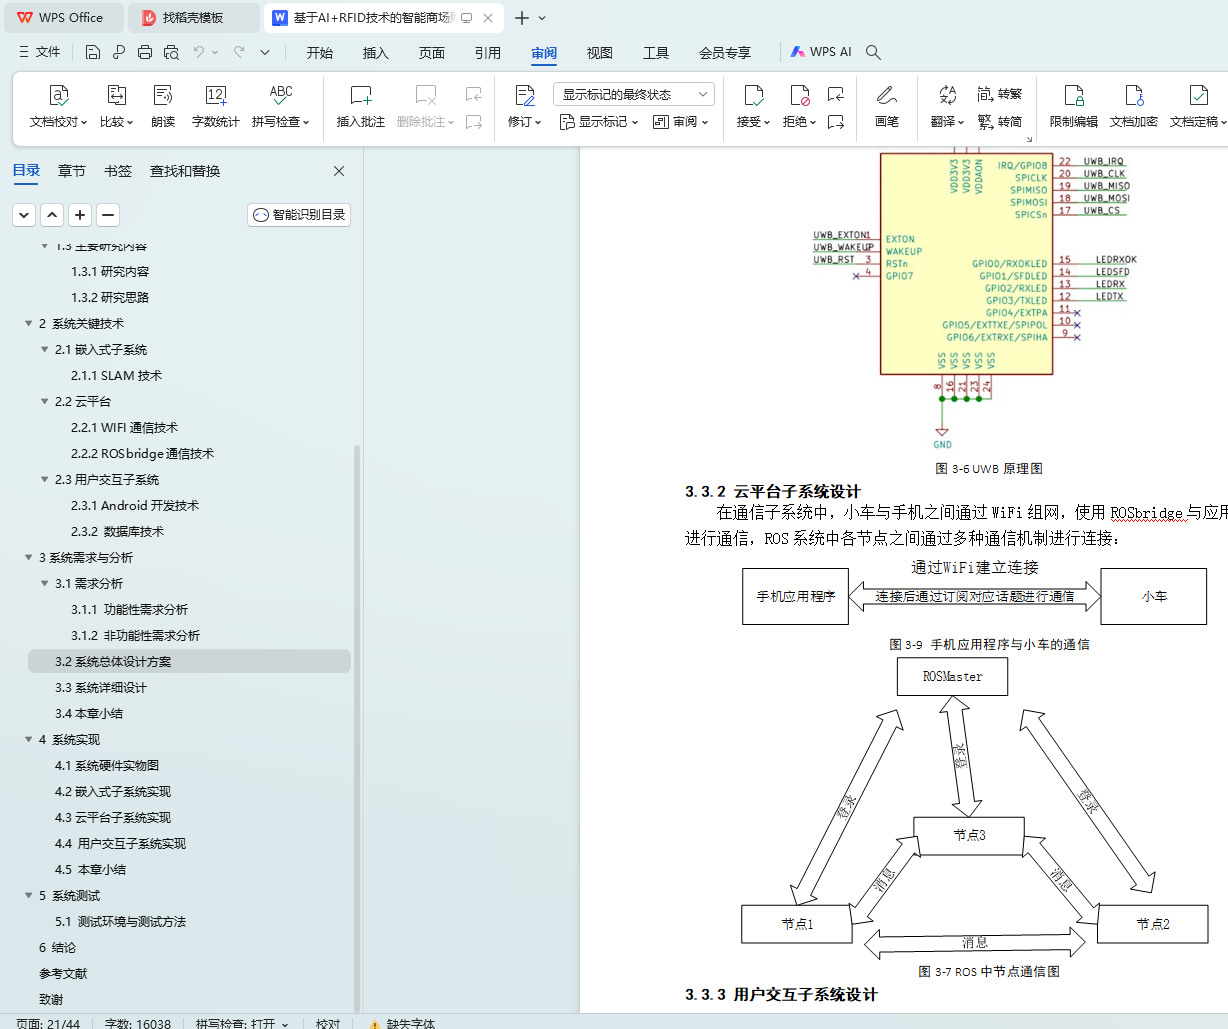
Task: Click the 文档校对 proofreading icon
Action: [59, 95]
